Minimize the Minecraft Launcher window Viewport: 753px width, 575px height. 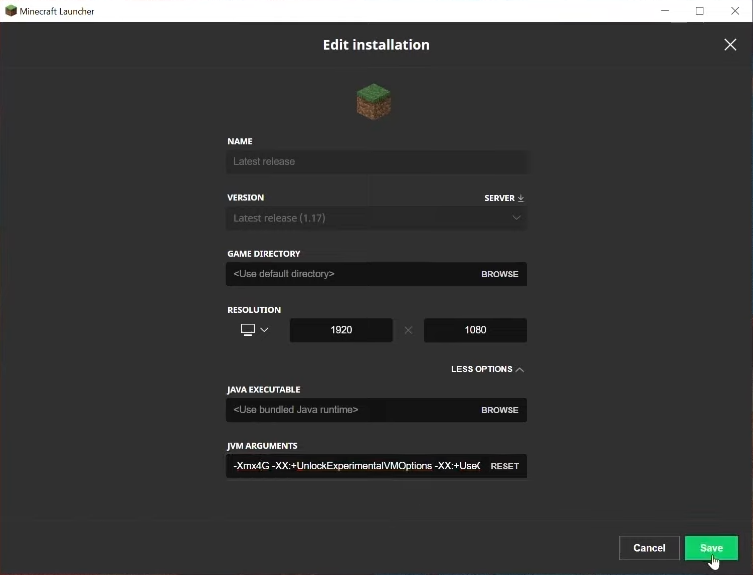(665, 11)
